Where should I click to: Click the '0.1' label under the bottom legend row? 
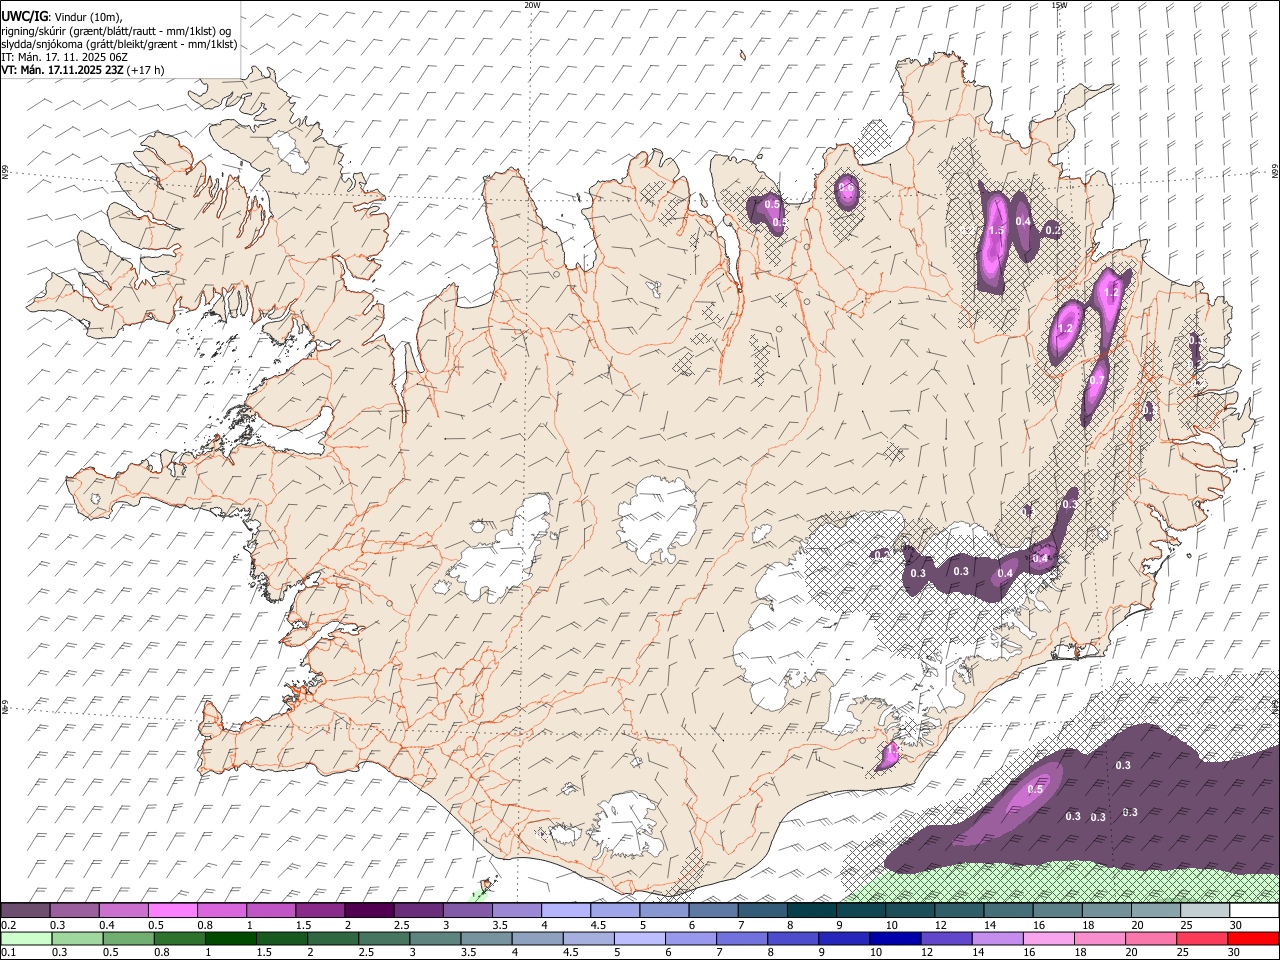7,953
